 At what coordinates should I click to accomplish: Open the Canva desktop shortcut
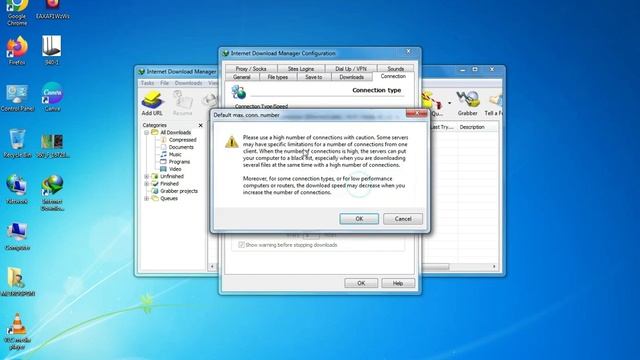pyautogui.click(x=52, y=97)
